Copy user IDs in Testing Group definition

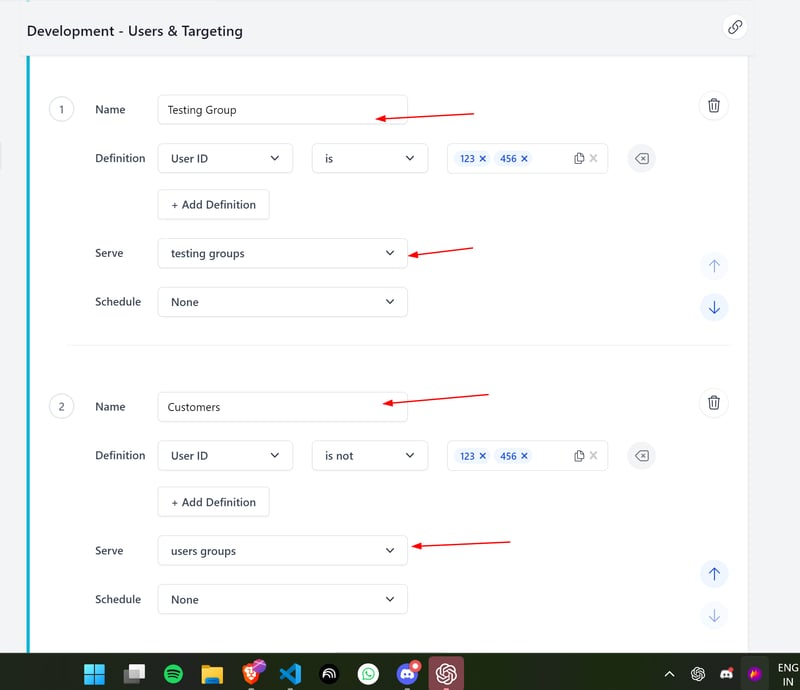click(x=579, y=159)
